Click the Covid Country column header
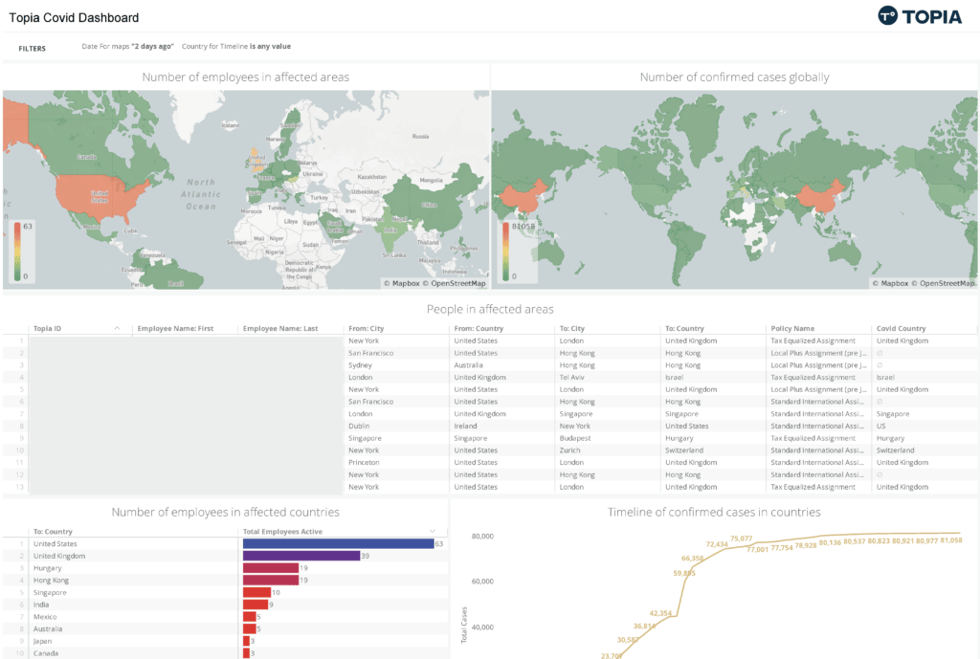980x659 pixels. (x=901, y=328)
